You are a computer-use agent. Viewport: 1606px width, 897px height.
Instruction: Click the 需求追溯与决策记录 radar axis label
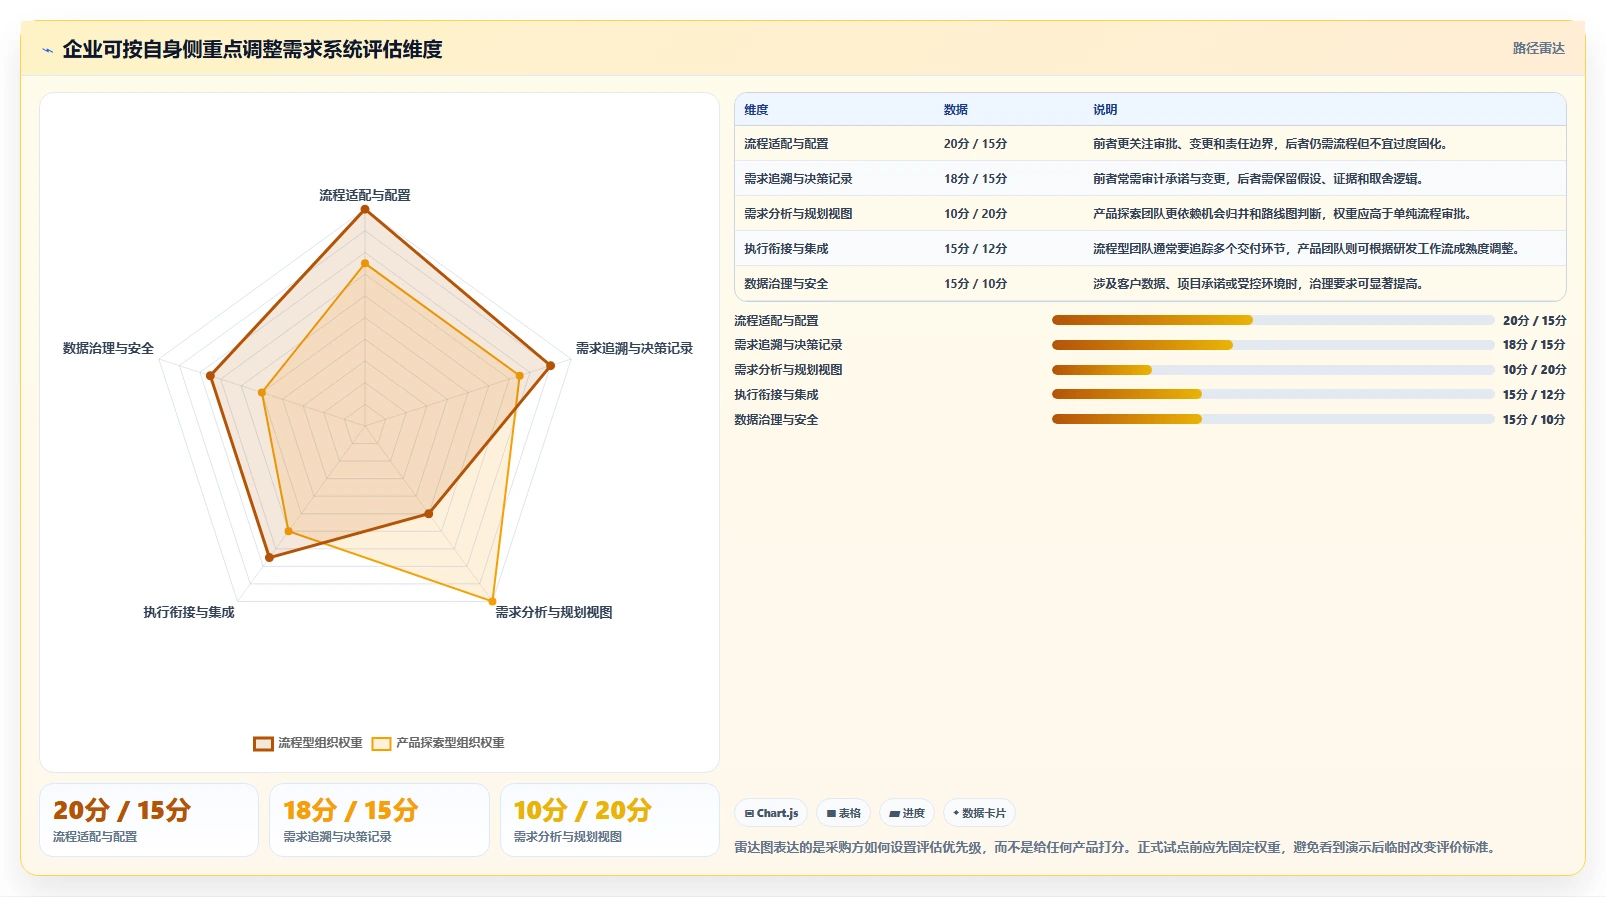click(634, 348)
